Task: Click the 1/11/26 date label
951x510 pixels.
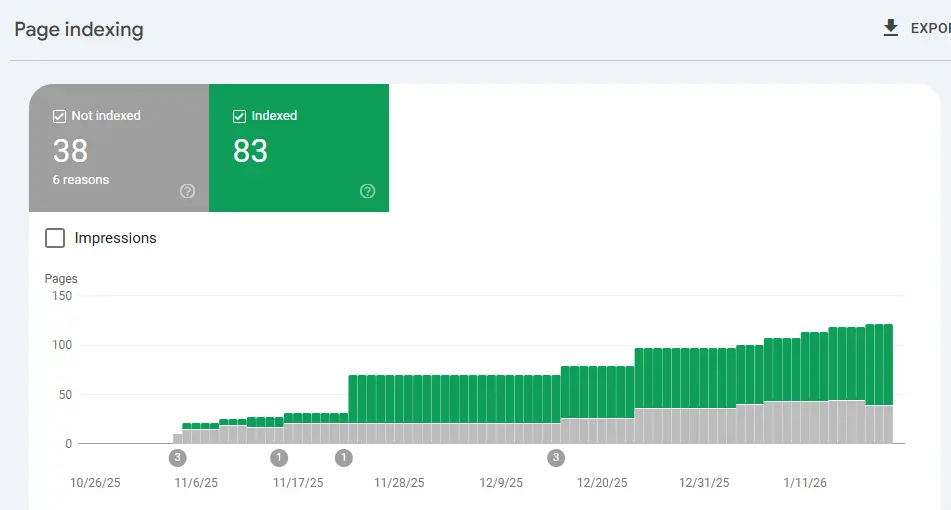Action: 805,483
